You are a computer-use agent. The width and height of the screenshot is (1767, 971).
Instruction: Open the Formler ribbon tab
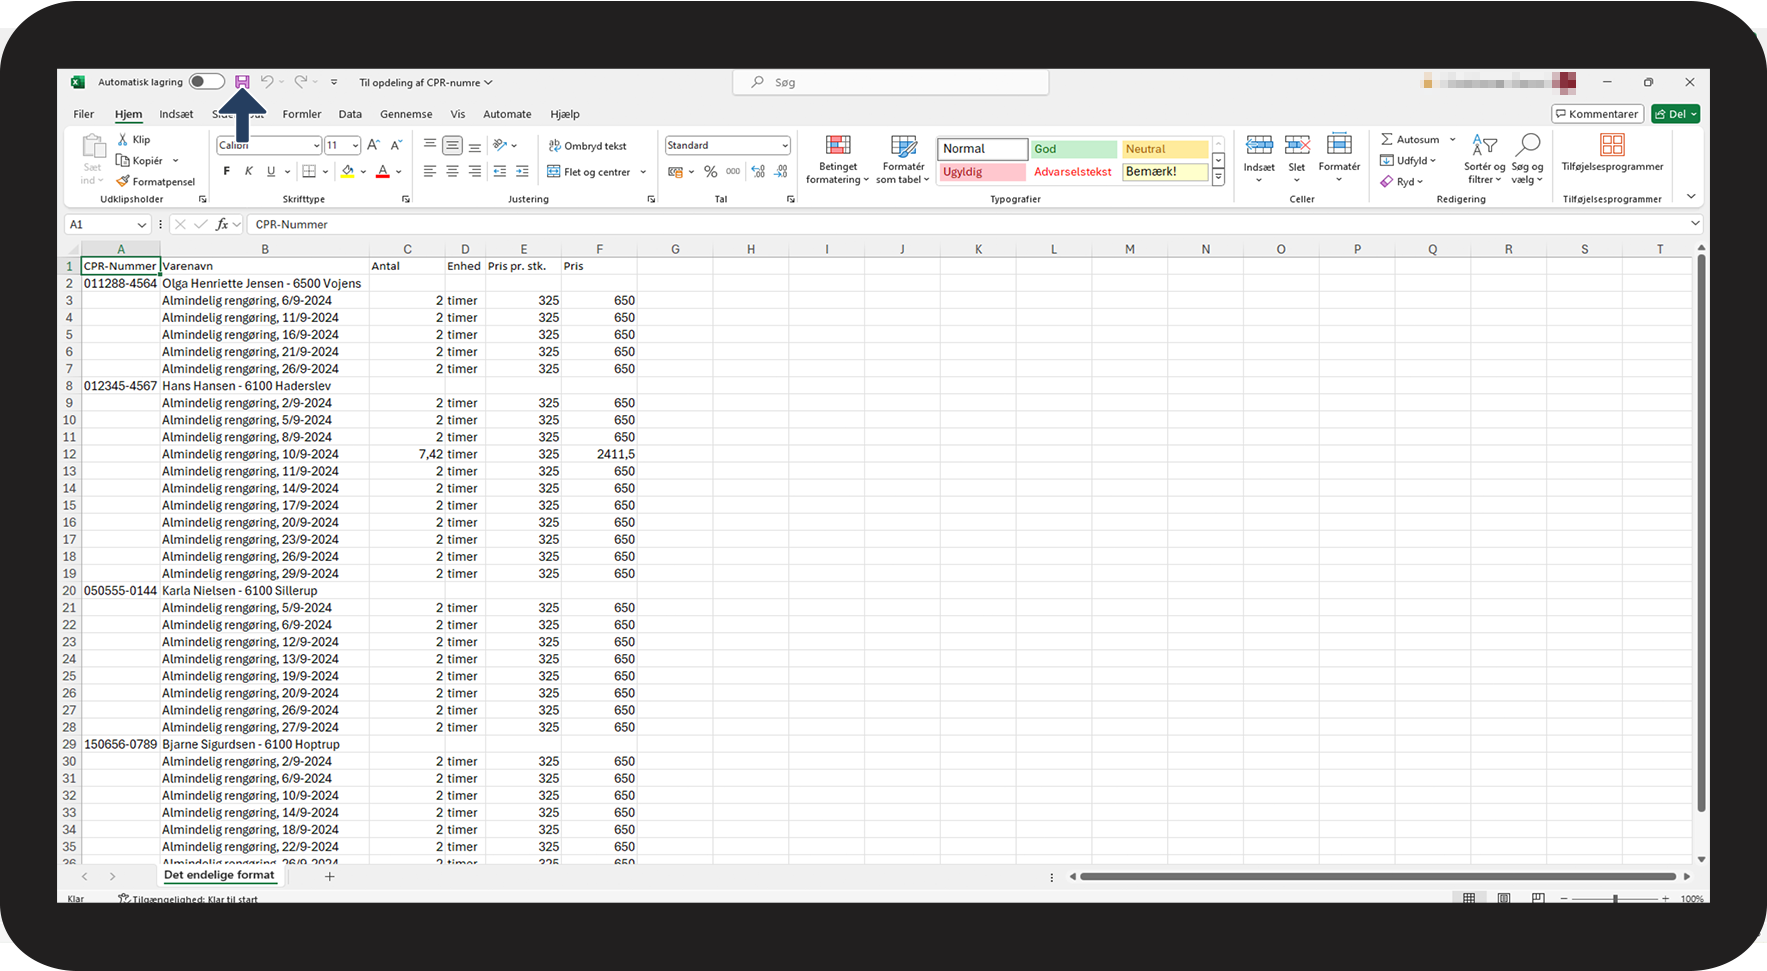(302, 114)
